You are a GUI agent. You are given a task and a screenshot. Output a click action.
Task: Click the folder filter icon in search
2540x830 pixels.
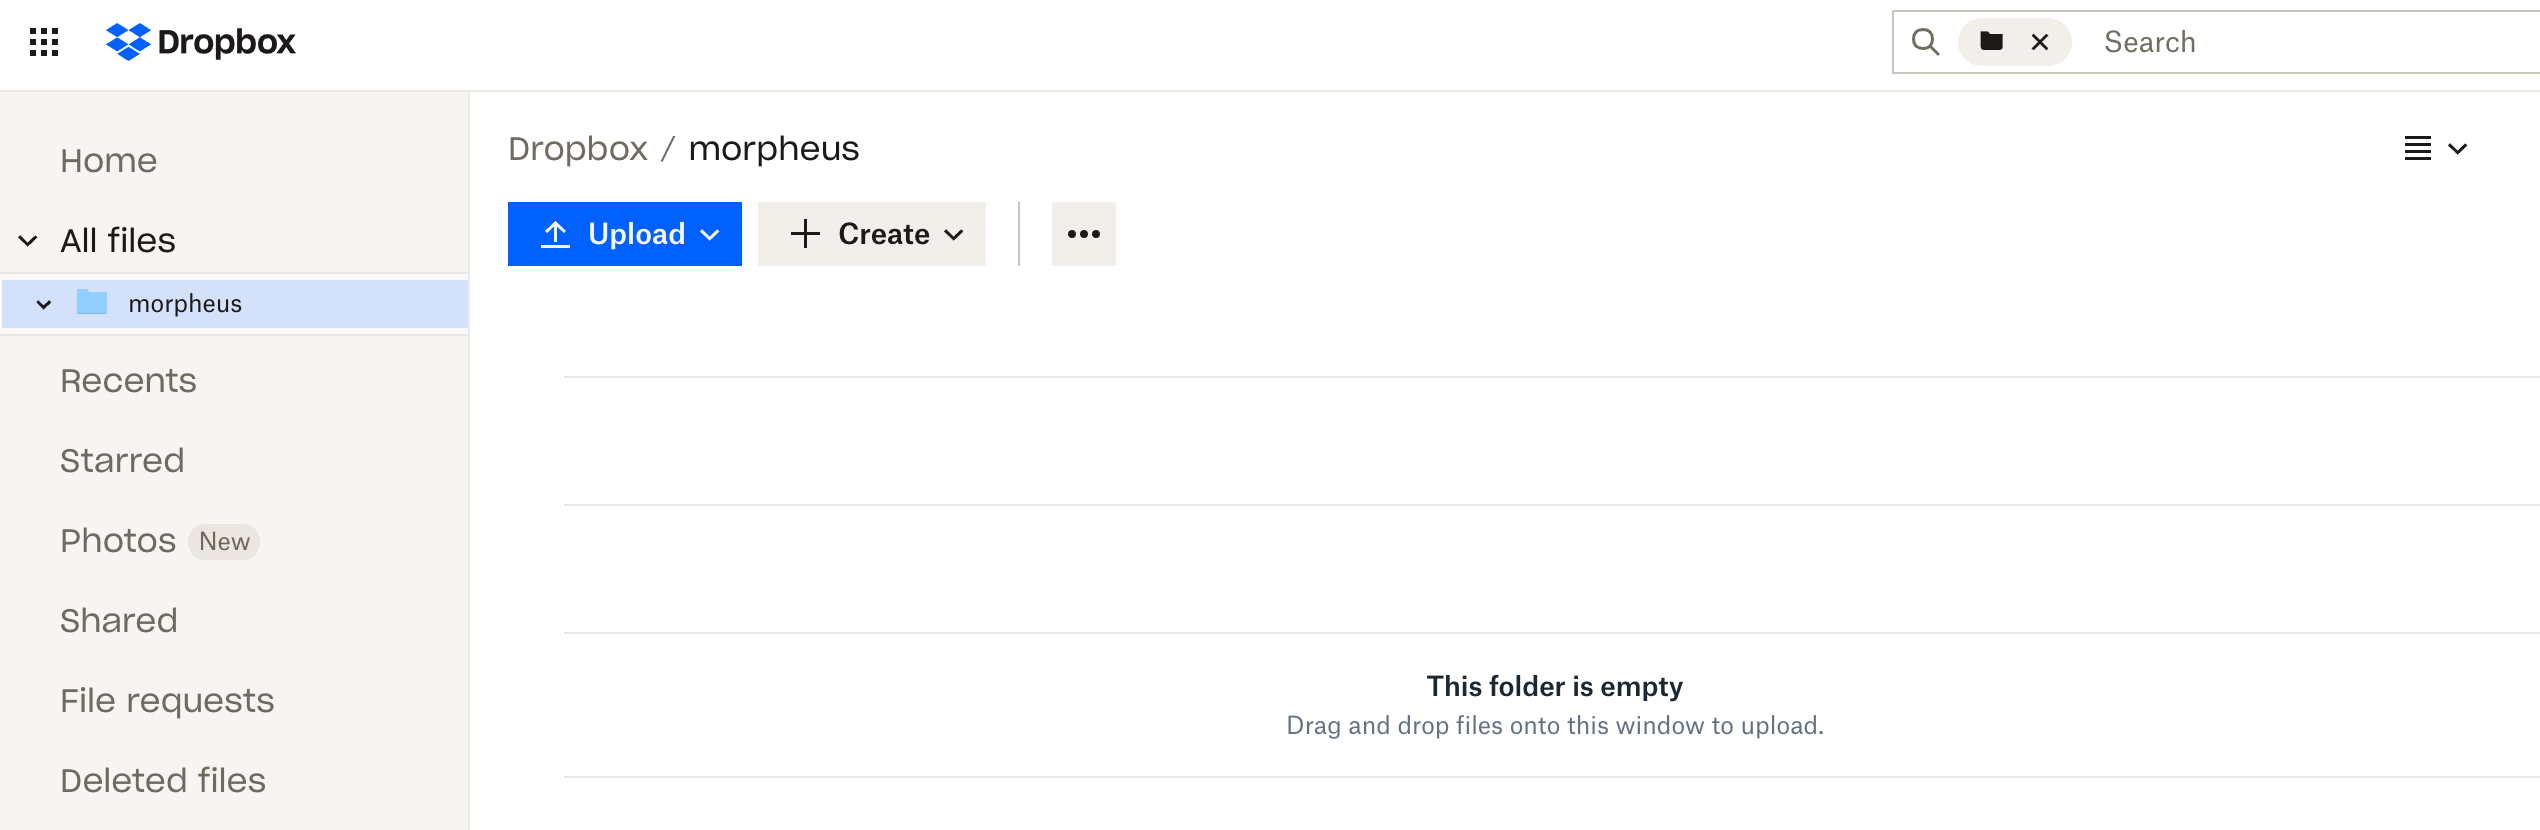(x=1991, y=42)
